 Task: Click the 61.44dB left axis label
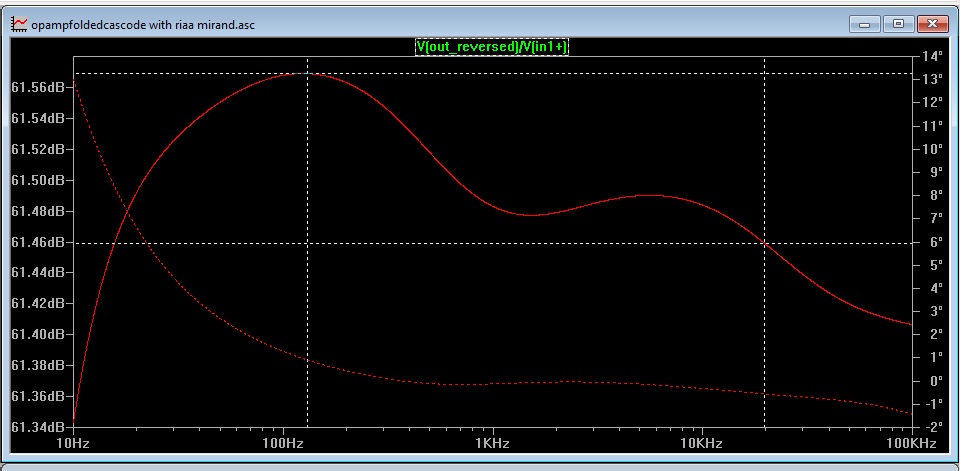37,272
